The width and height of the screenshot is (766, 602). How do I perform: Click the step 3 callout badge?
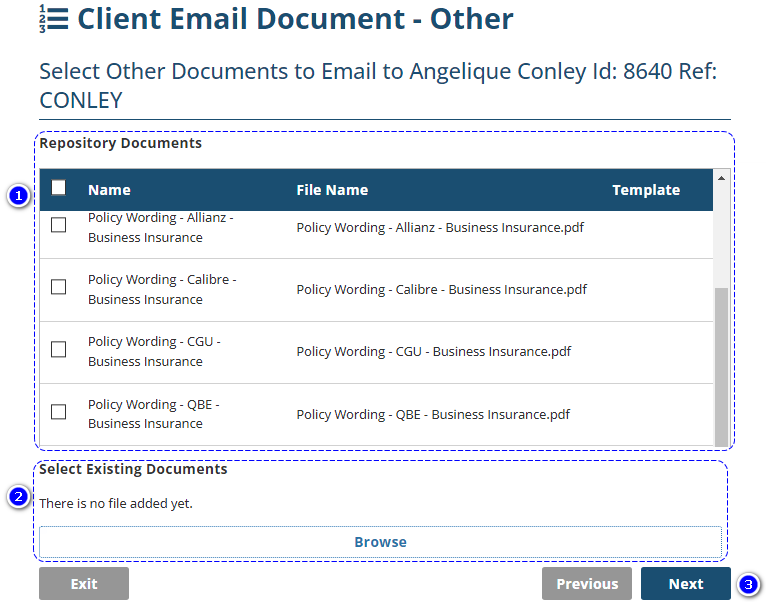pyautogui.click(x=748, y=584)
